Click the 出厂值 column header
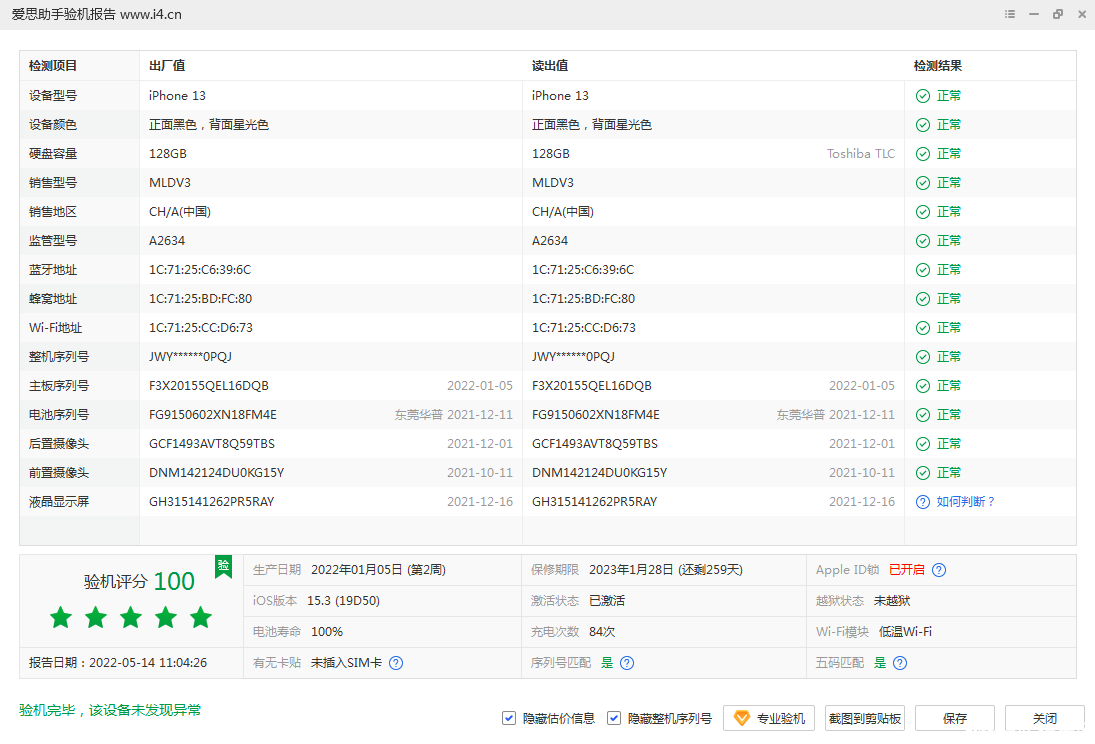This screenshot has height=744, width=1095. click(167, 66)
